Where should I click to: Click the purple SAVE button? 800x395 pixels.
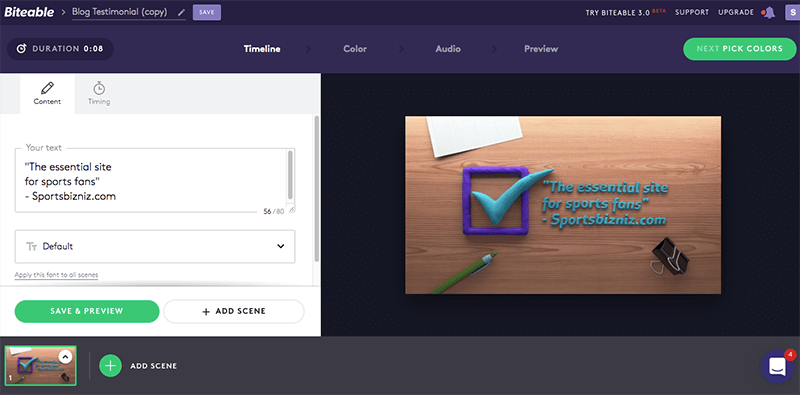(x=207, y=12)
